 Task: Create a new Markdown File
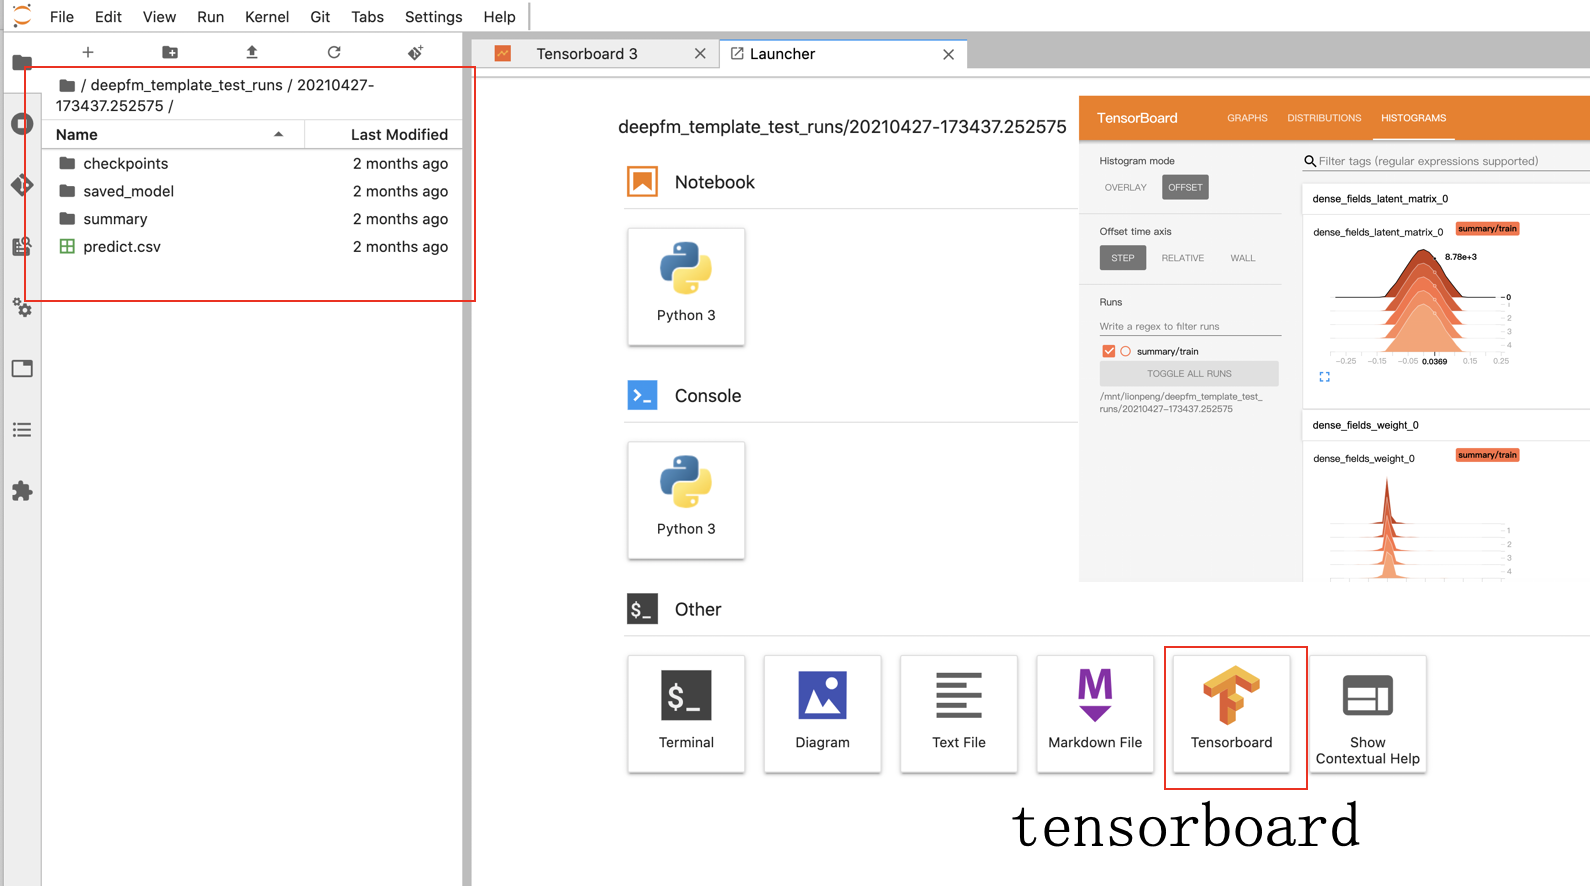1095,714
